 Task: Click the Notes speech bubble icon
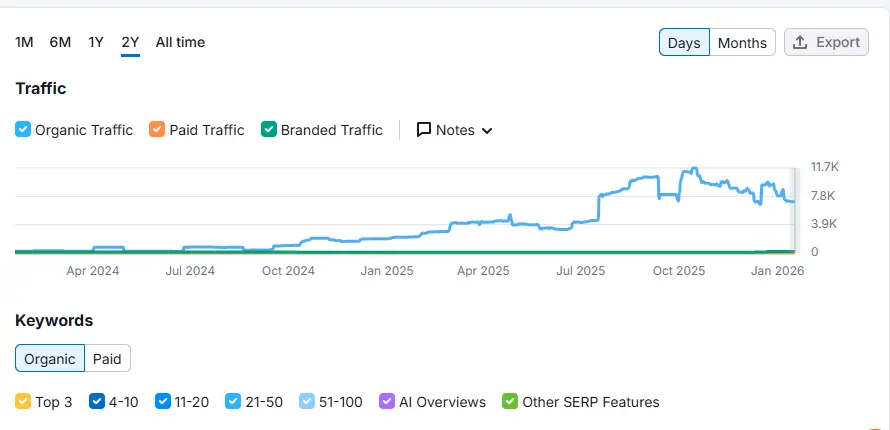pyautogui.click(x=423, y=130)
